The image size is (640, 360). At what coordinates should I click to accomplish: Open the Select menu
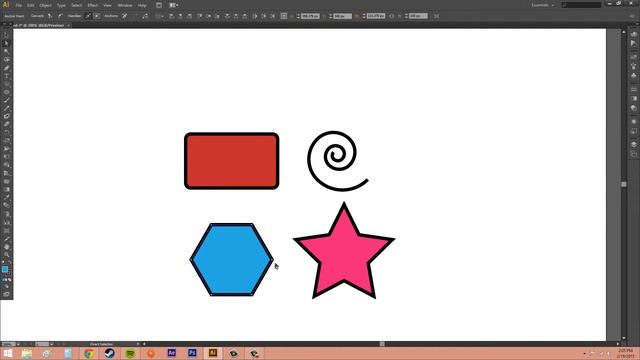click(x=76, y=5)
